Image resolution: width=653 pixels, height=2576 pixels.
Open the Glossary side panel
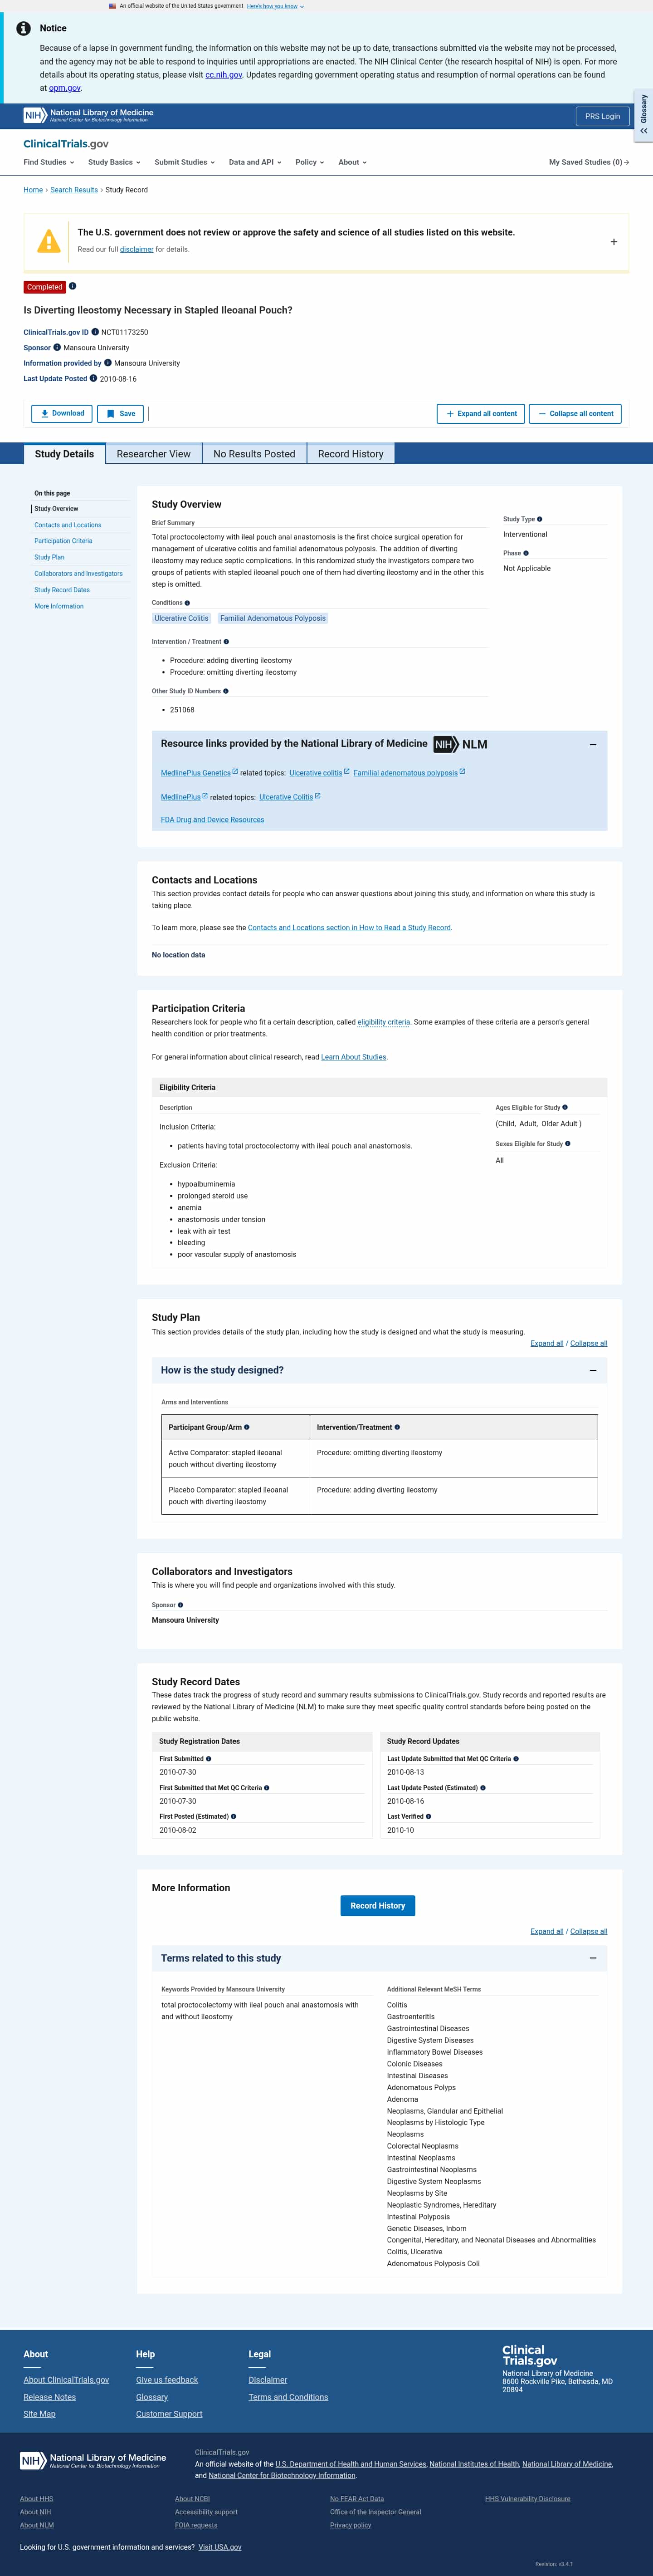tap(644, 115)
